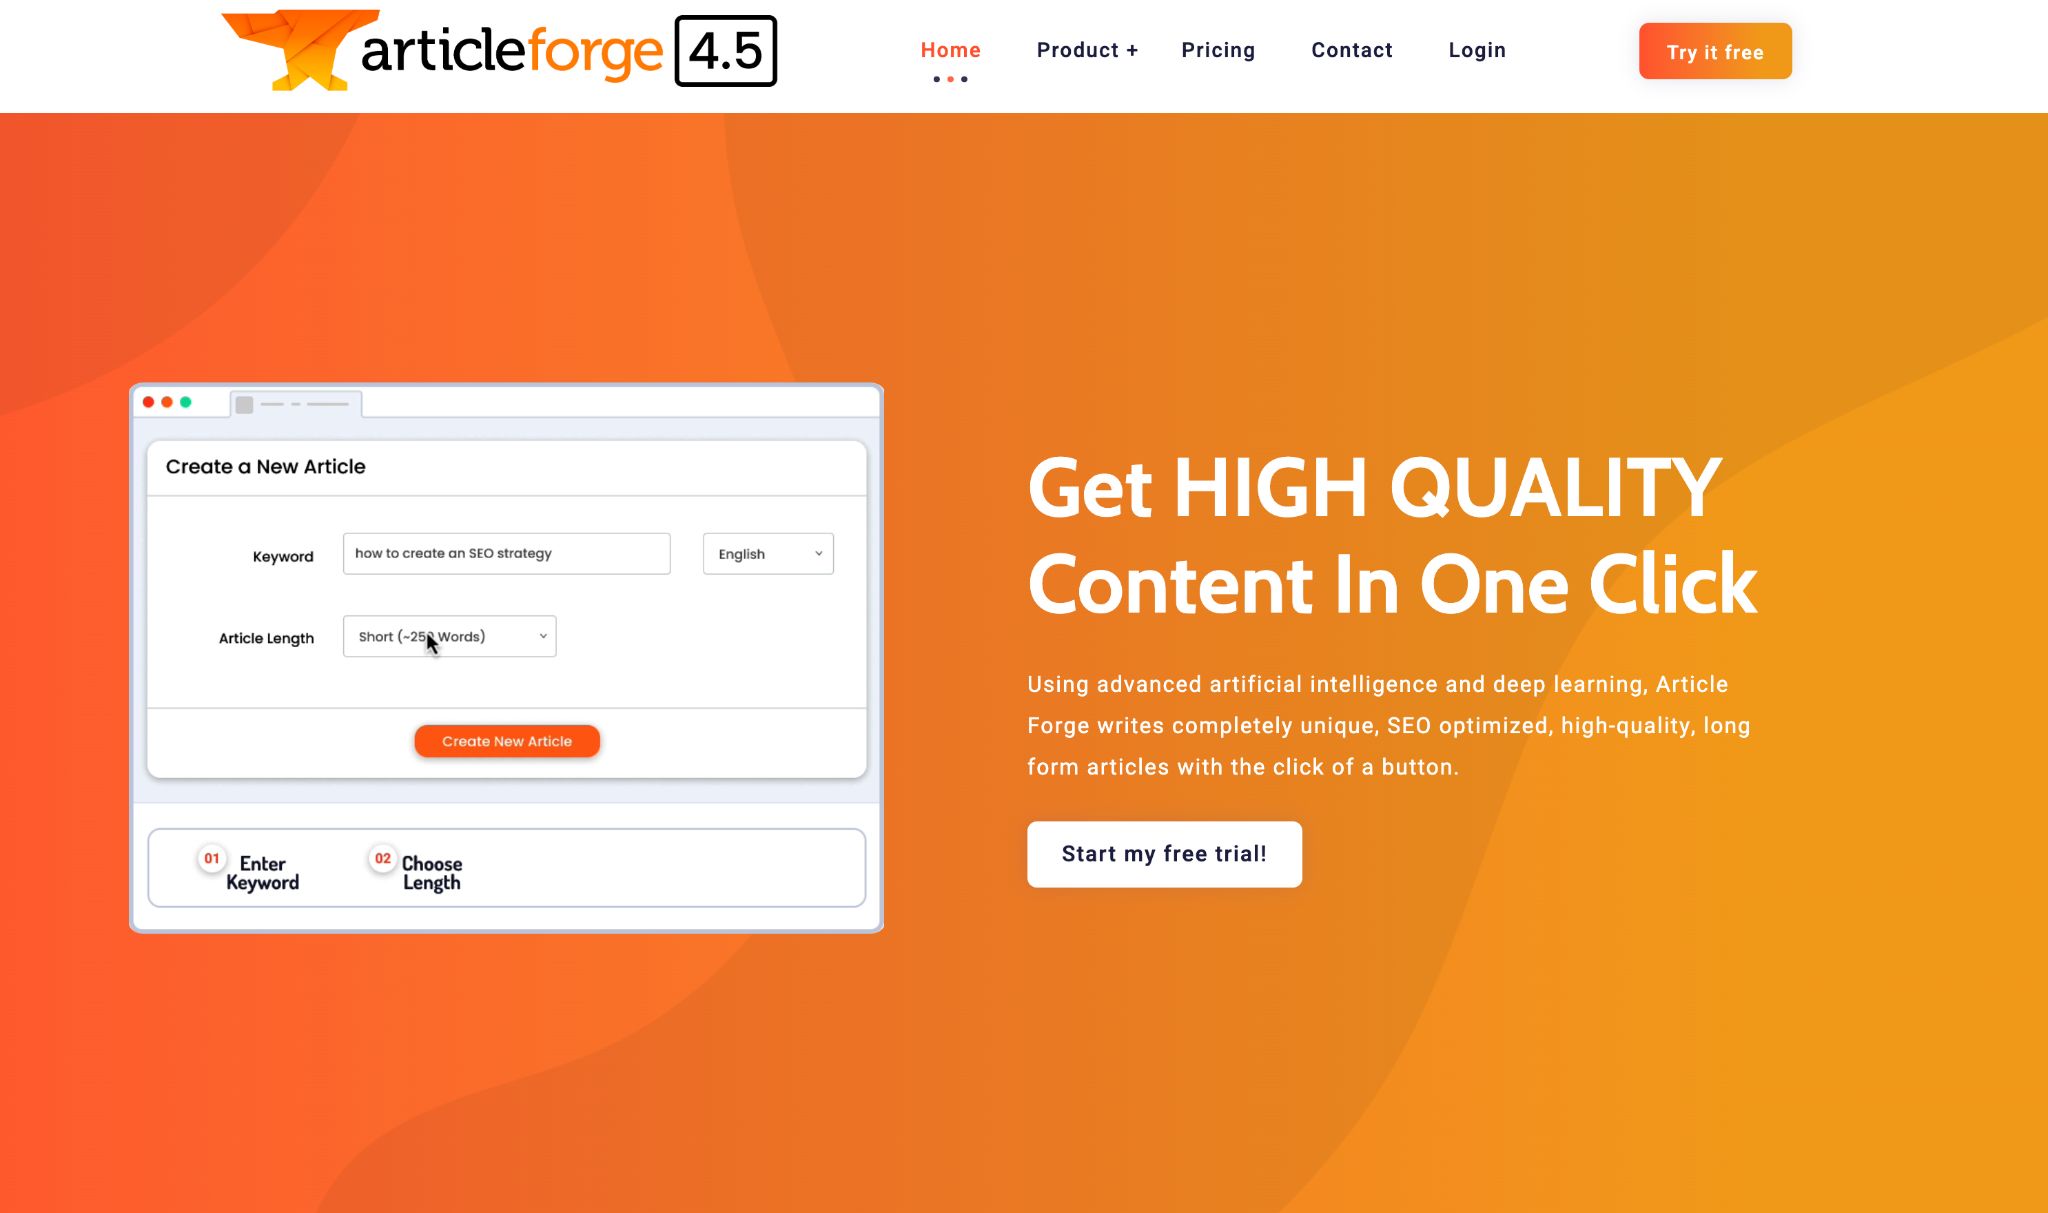Click the Contact navigation item
This screenshot has width=2048, height=1213.
coord(1352,49)
